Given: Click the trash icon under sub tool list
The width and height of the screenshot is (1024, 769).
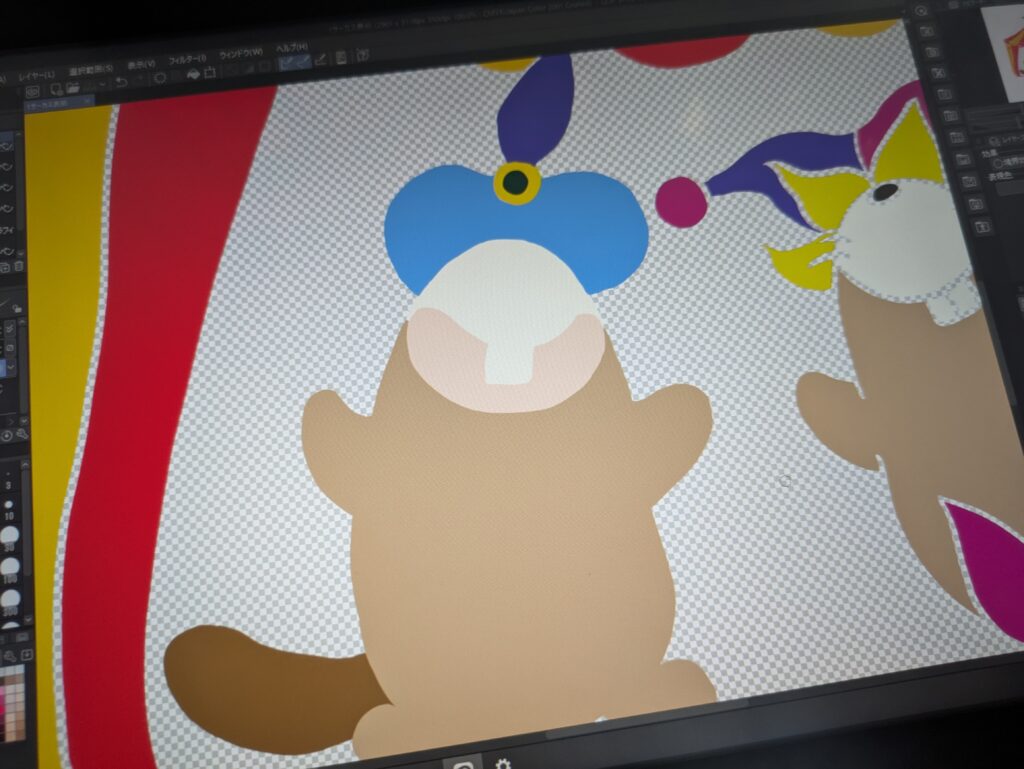Looking at the screenshot, I should (x=19, y=266).
